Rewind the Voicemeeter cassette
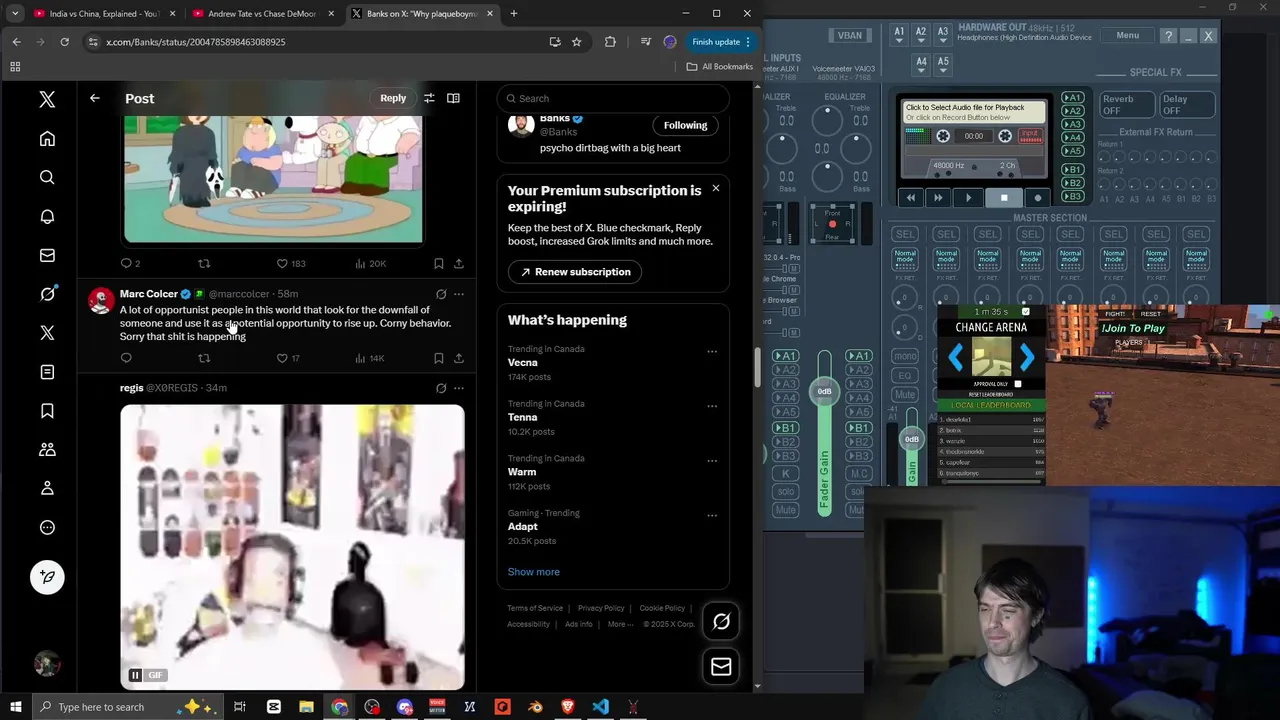1280x720 pixels. tap(911, 198)
